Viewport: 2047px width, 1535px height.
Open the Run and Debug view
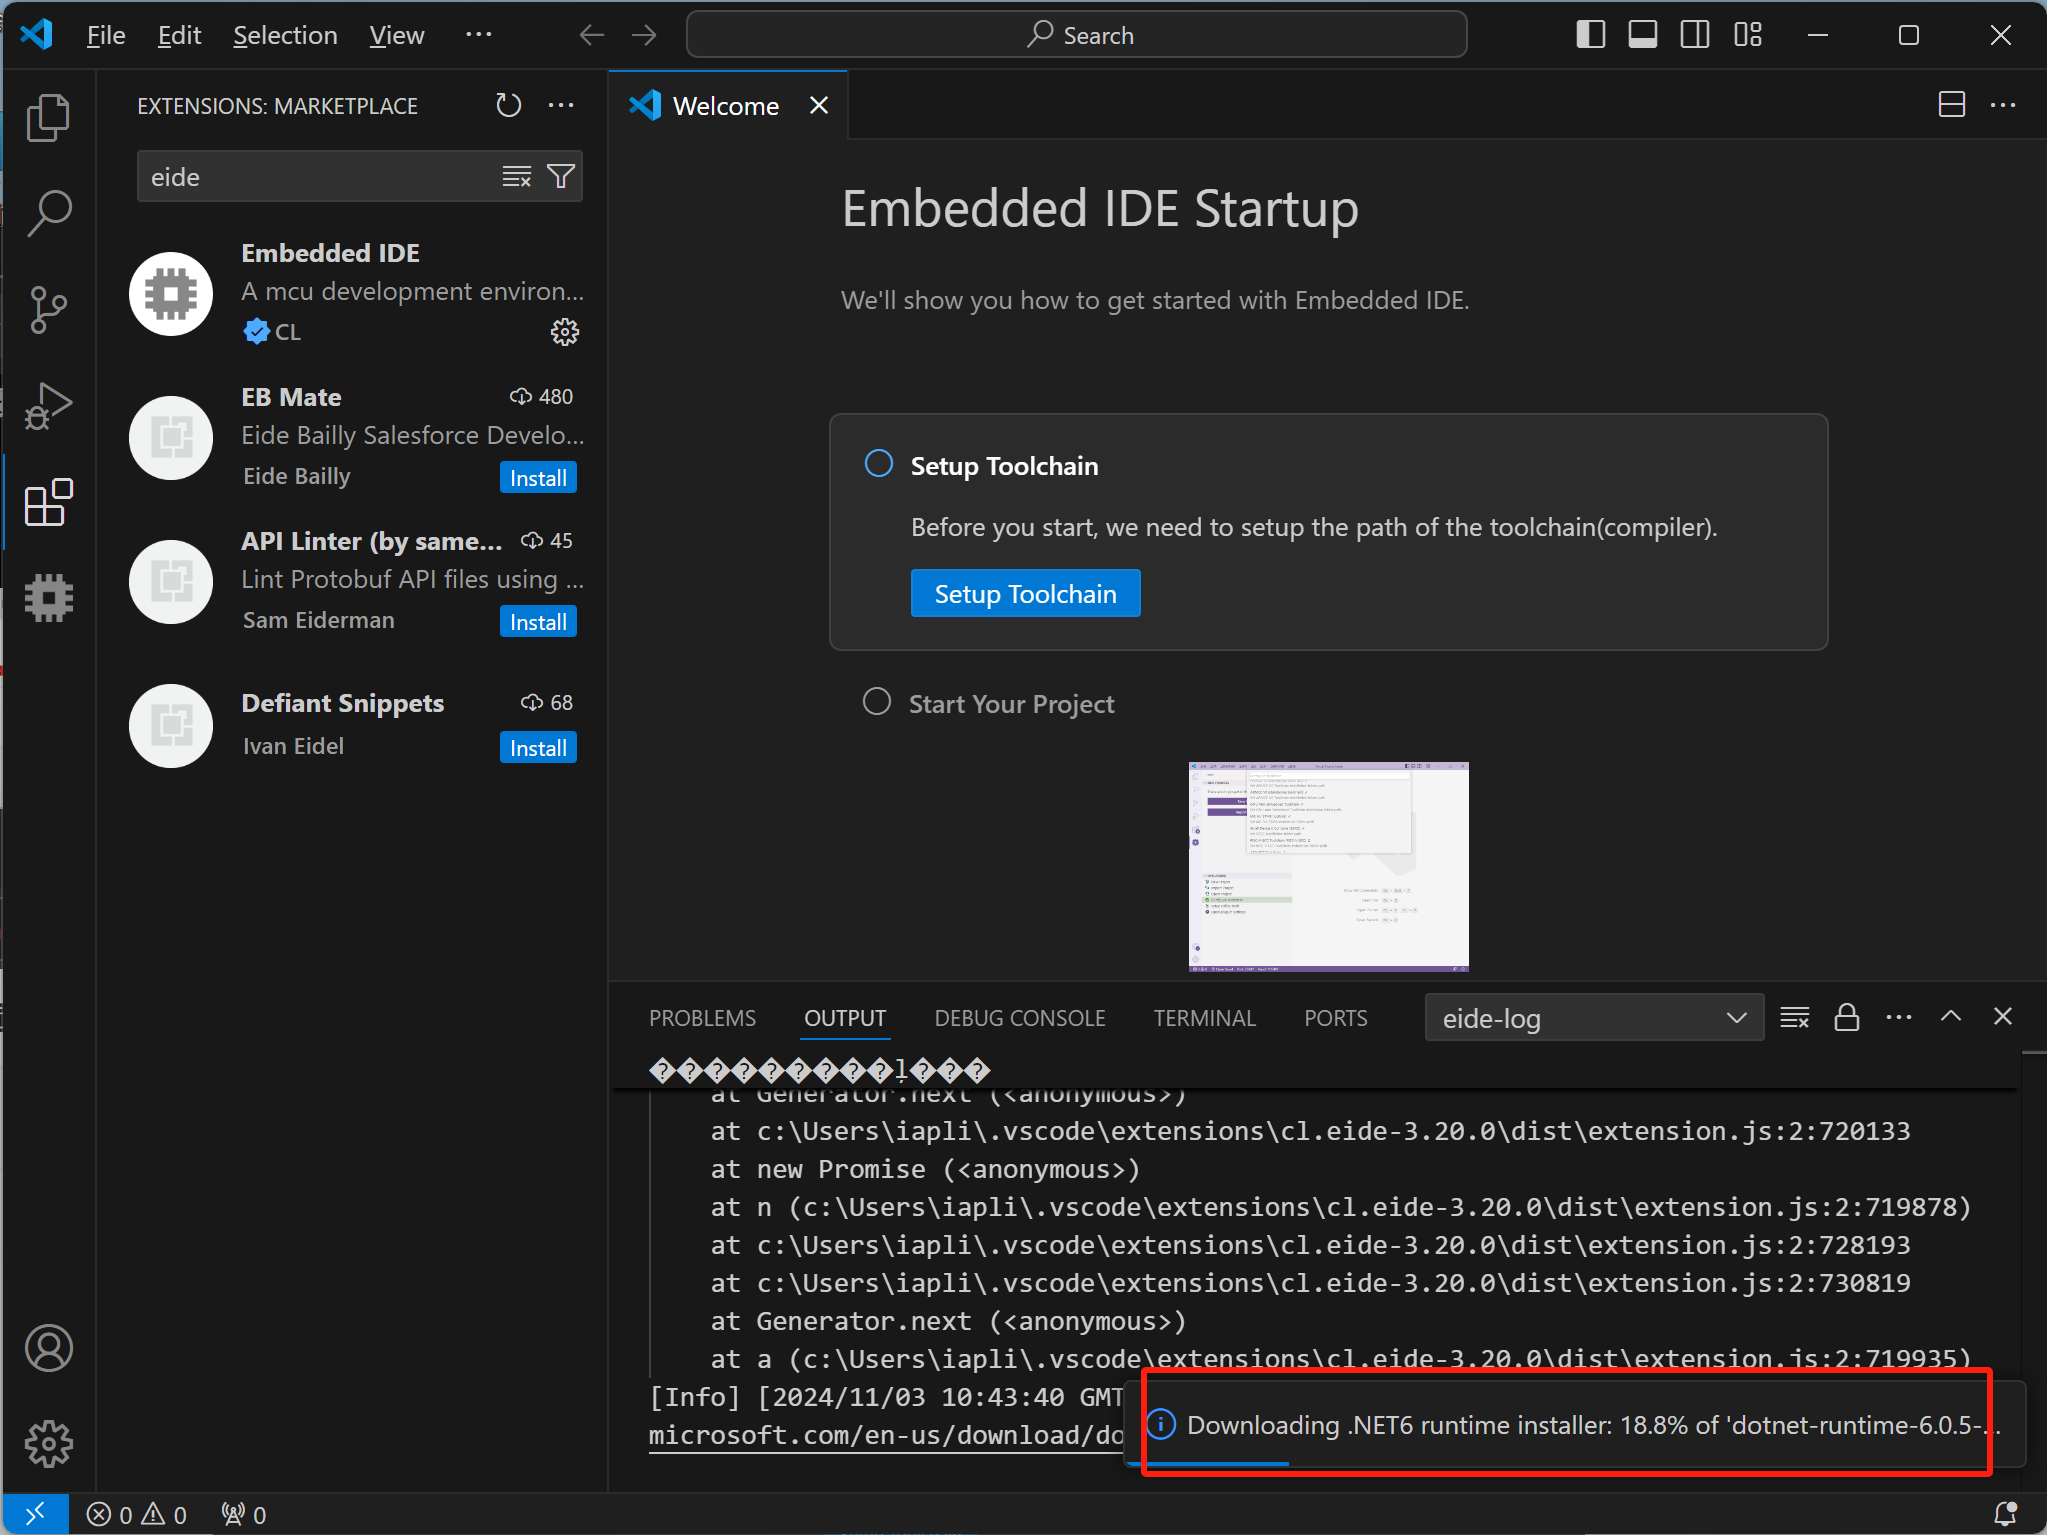click(48, 406)
